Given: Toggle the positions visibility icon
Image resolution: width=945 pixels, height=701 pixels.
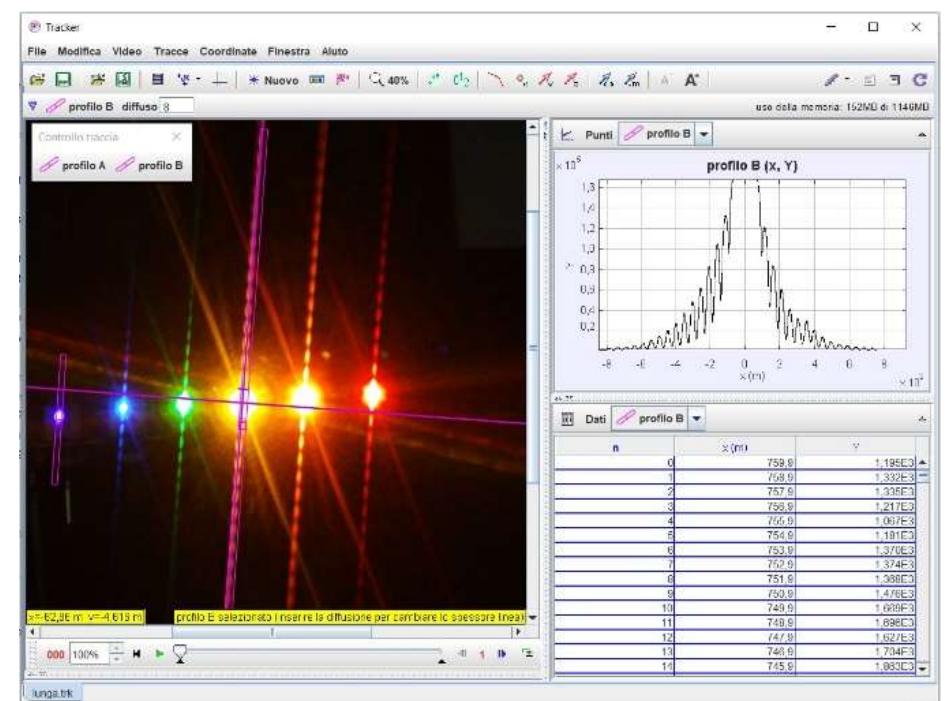Looking at the screenshot, I should coord(521,80).
